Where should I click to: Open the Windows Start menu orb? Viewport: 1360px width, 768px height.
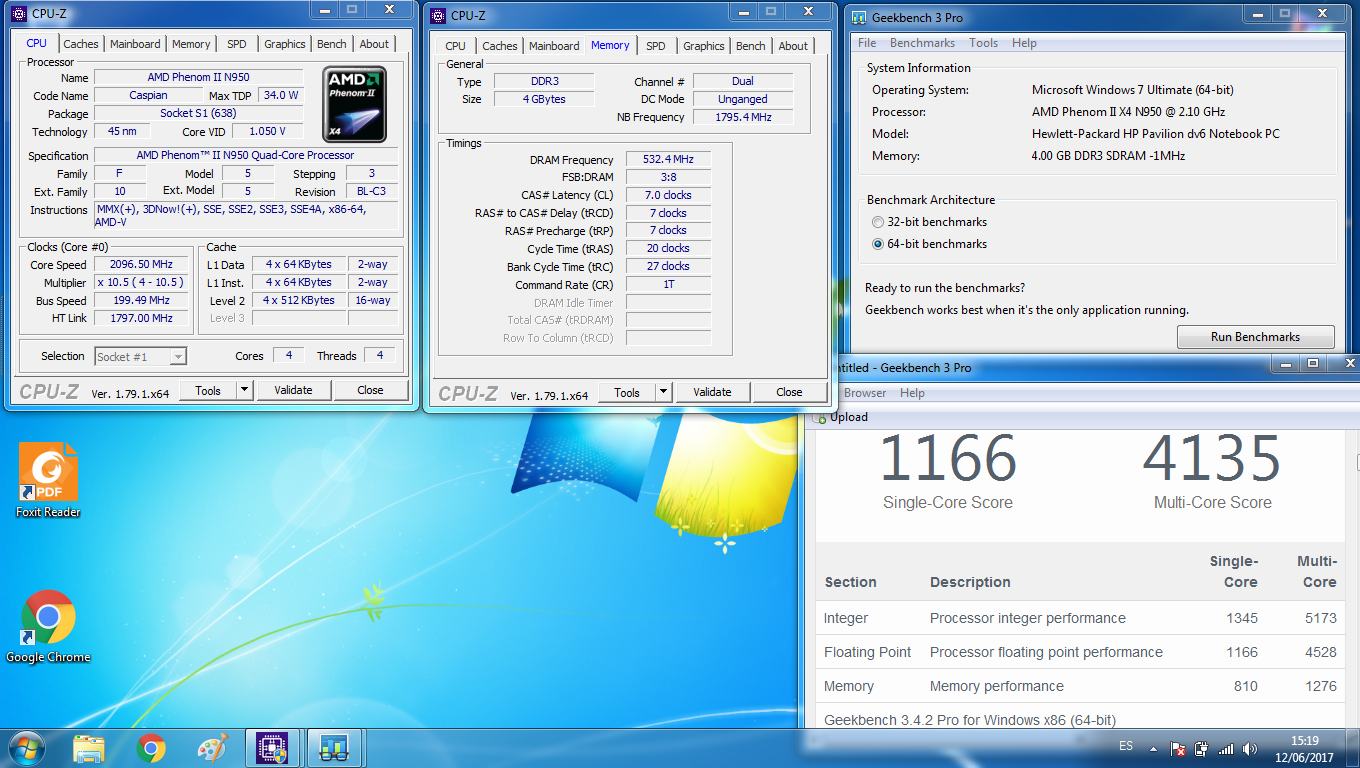coord(26,748)
